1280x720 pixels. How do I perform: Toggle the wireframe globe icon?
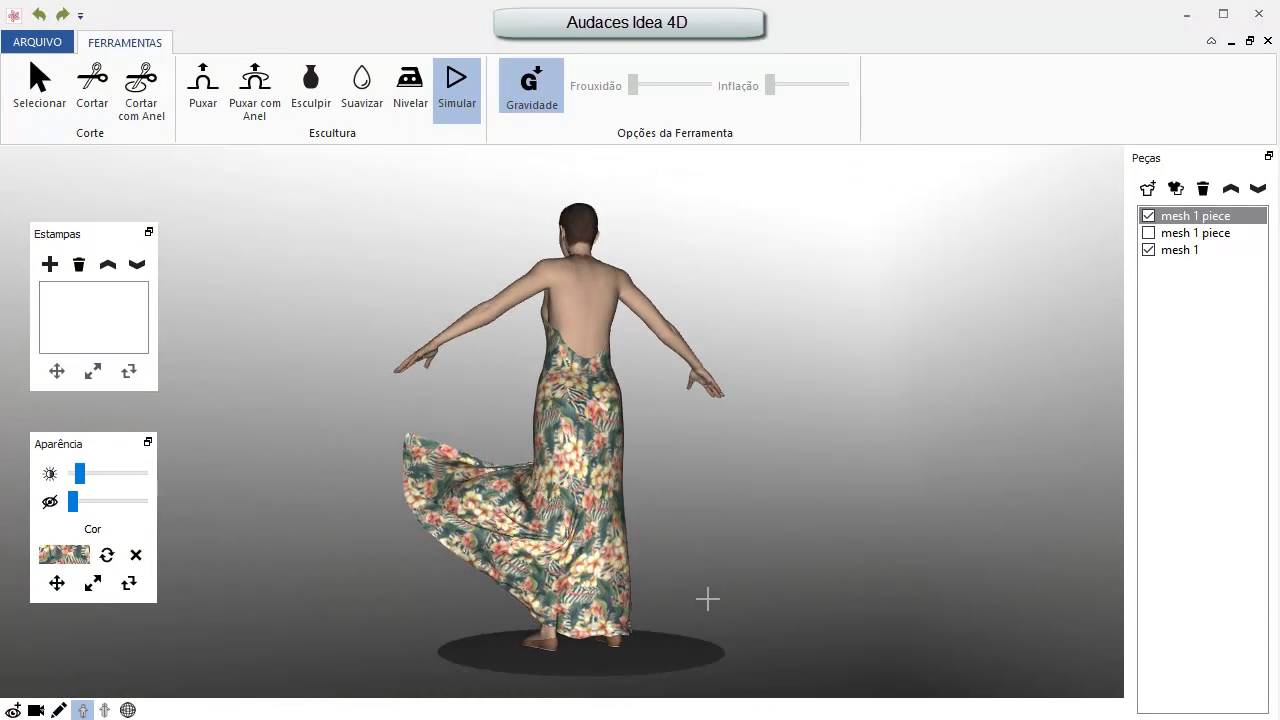pos(128,710)
